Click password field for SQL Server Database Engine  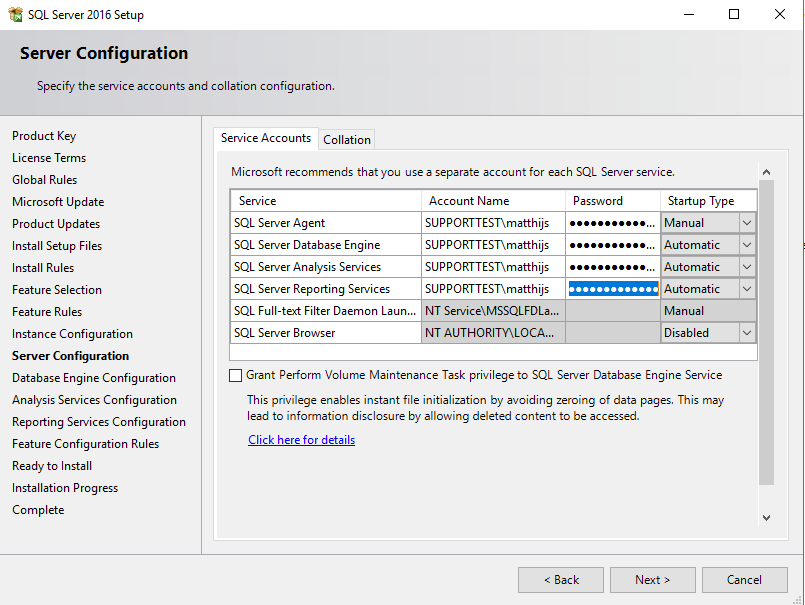click(613, 245)
